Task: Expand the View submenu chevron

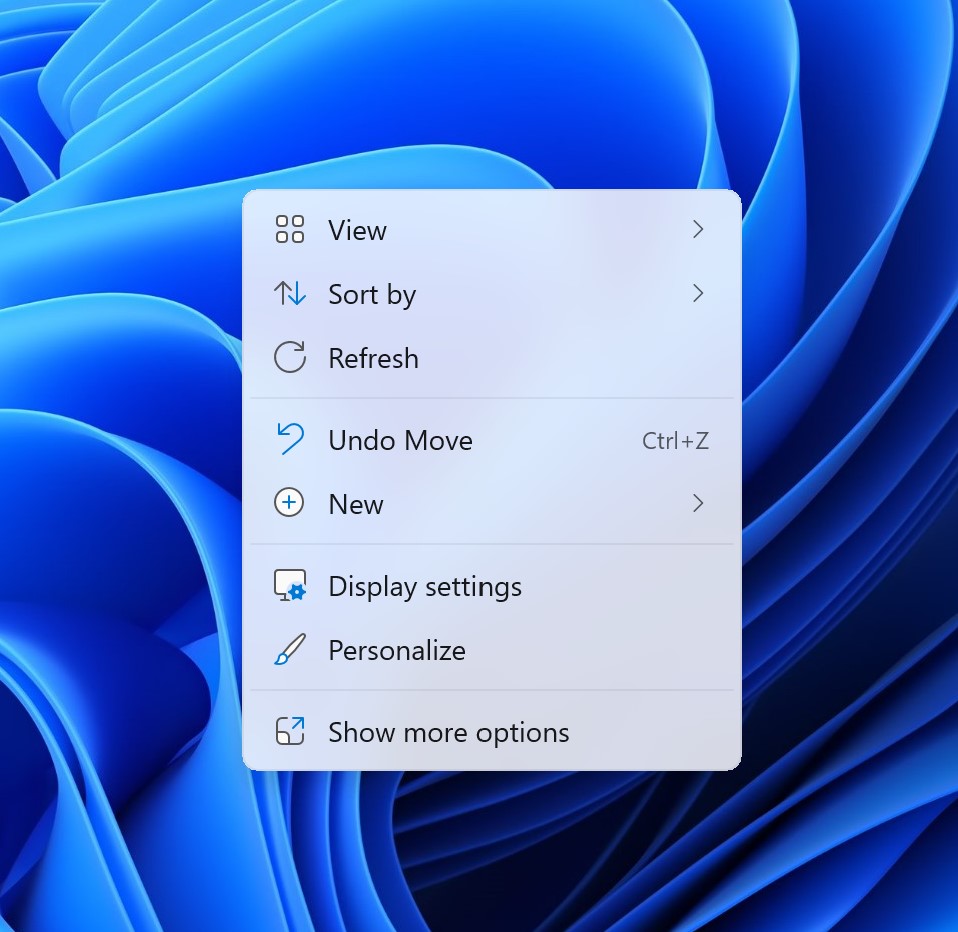Action: (698, 229)
